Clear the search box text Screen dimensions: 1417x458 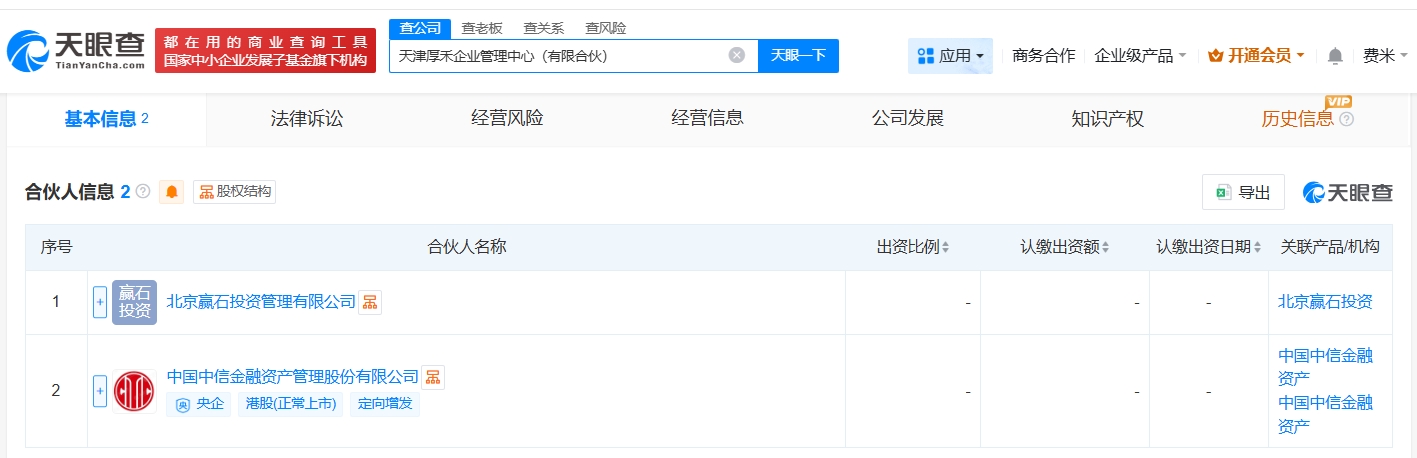(x=737, y=56)
